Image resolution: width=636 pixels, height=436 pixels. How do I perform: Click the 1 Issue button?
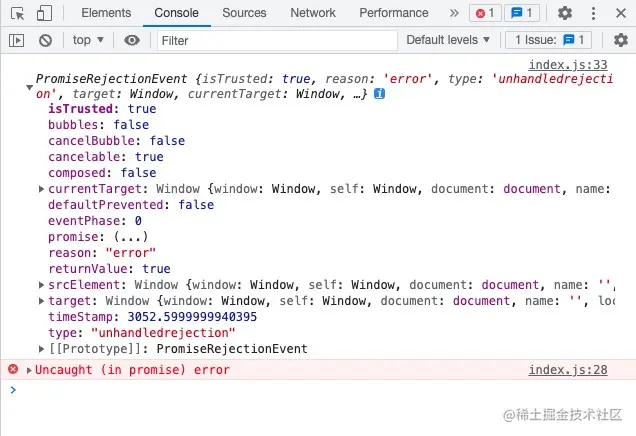tap(548, 40)
